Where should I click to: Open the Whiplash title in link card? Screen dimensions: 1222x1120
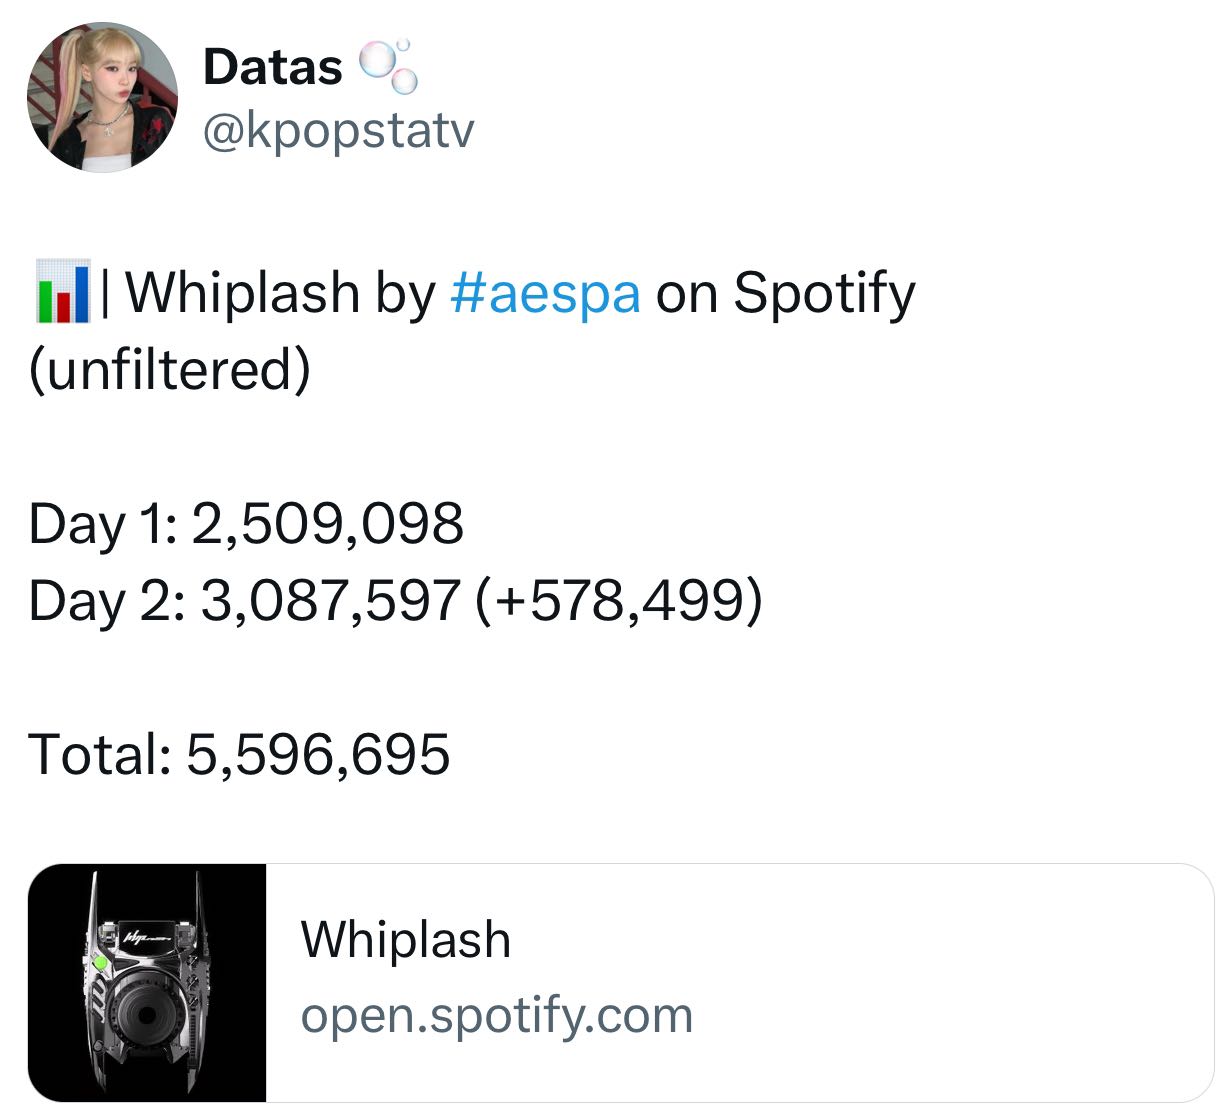pyautogui.click(x=406, y=940)
